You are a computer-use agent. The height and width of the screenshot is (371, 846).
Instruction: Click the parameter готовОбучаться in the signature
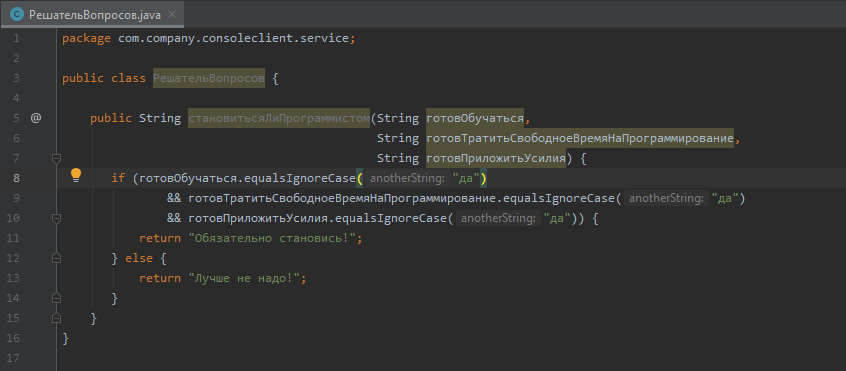(x=475, y=118)
